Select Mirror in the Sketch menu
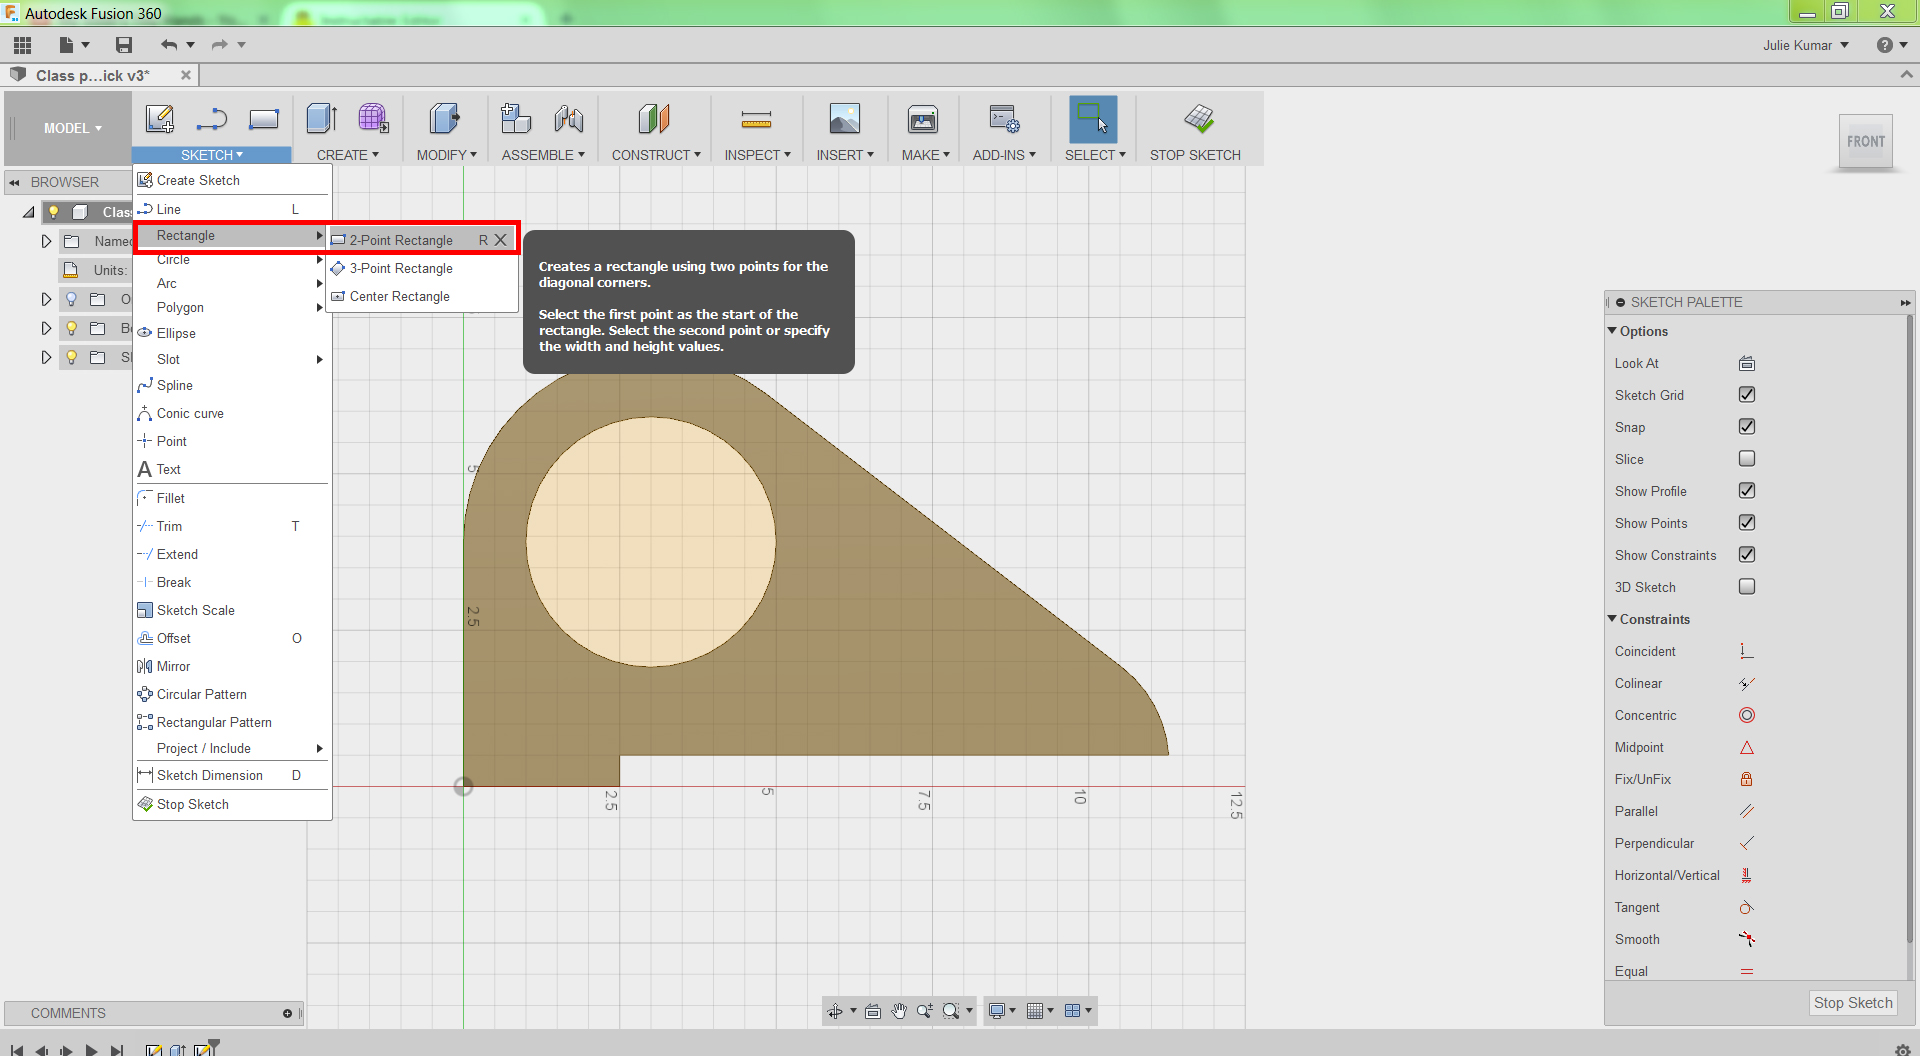1920x1056 pixels. pos(232,666)
